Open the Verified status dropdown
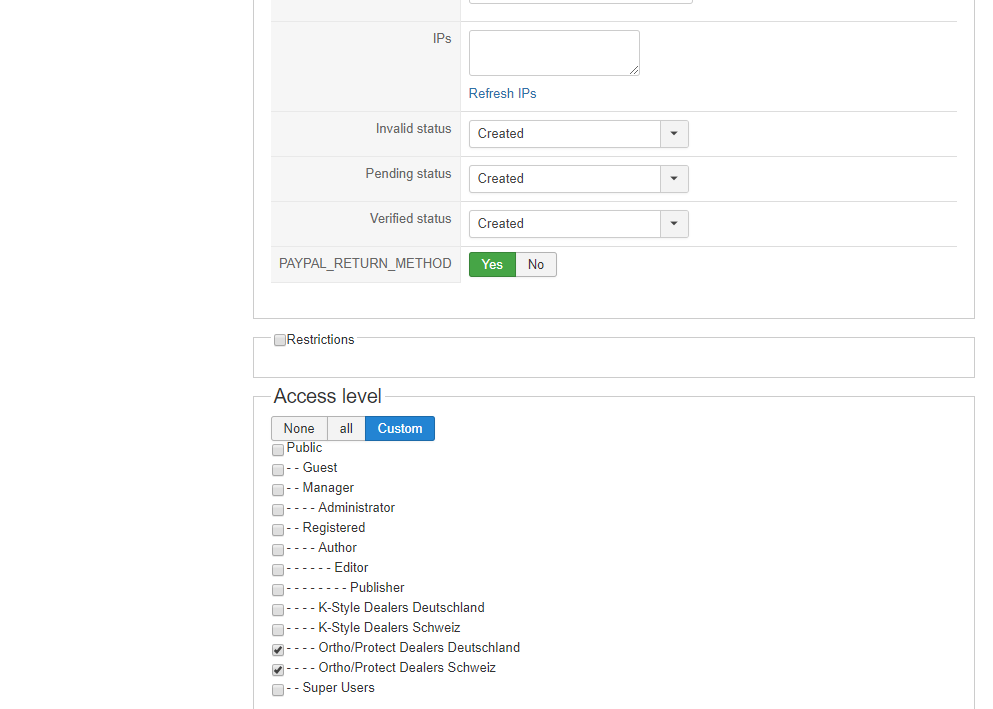993x709 pixels. [674, 224]
